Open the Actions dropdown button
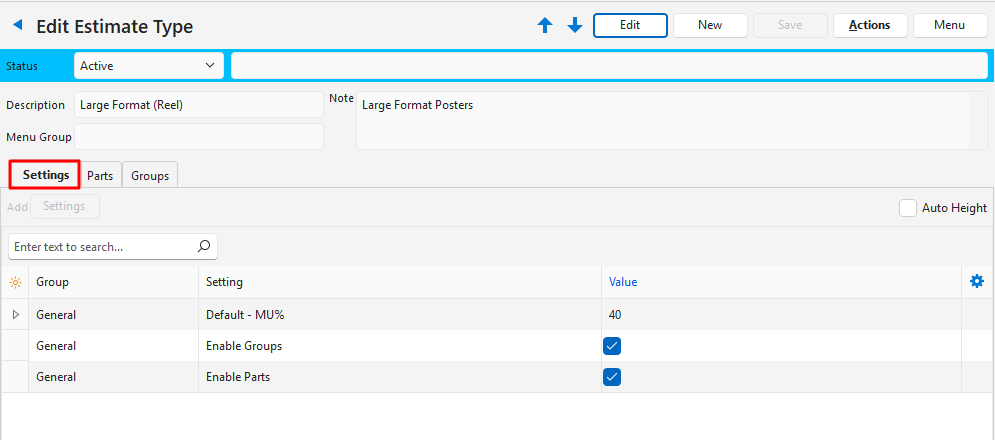The height and width of the screenshot is (440, 995). tap(869, 25)
